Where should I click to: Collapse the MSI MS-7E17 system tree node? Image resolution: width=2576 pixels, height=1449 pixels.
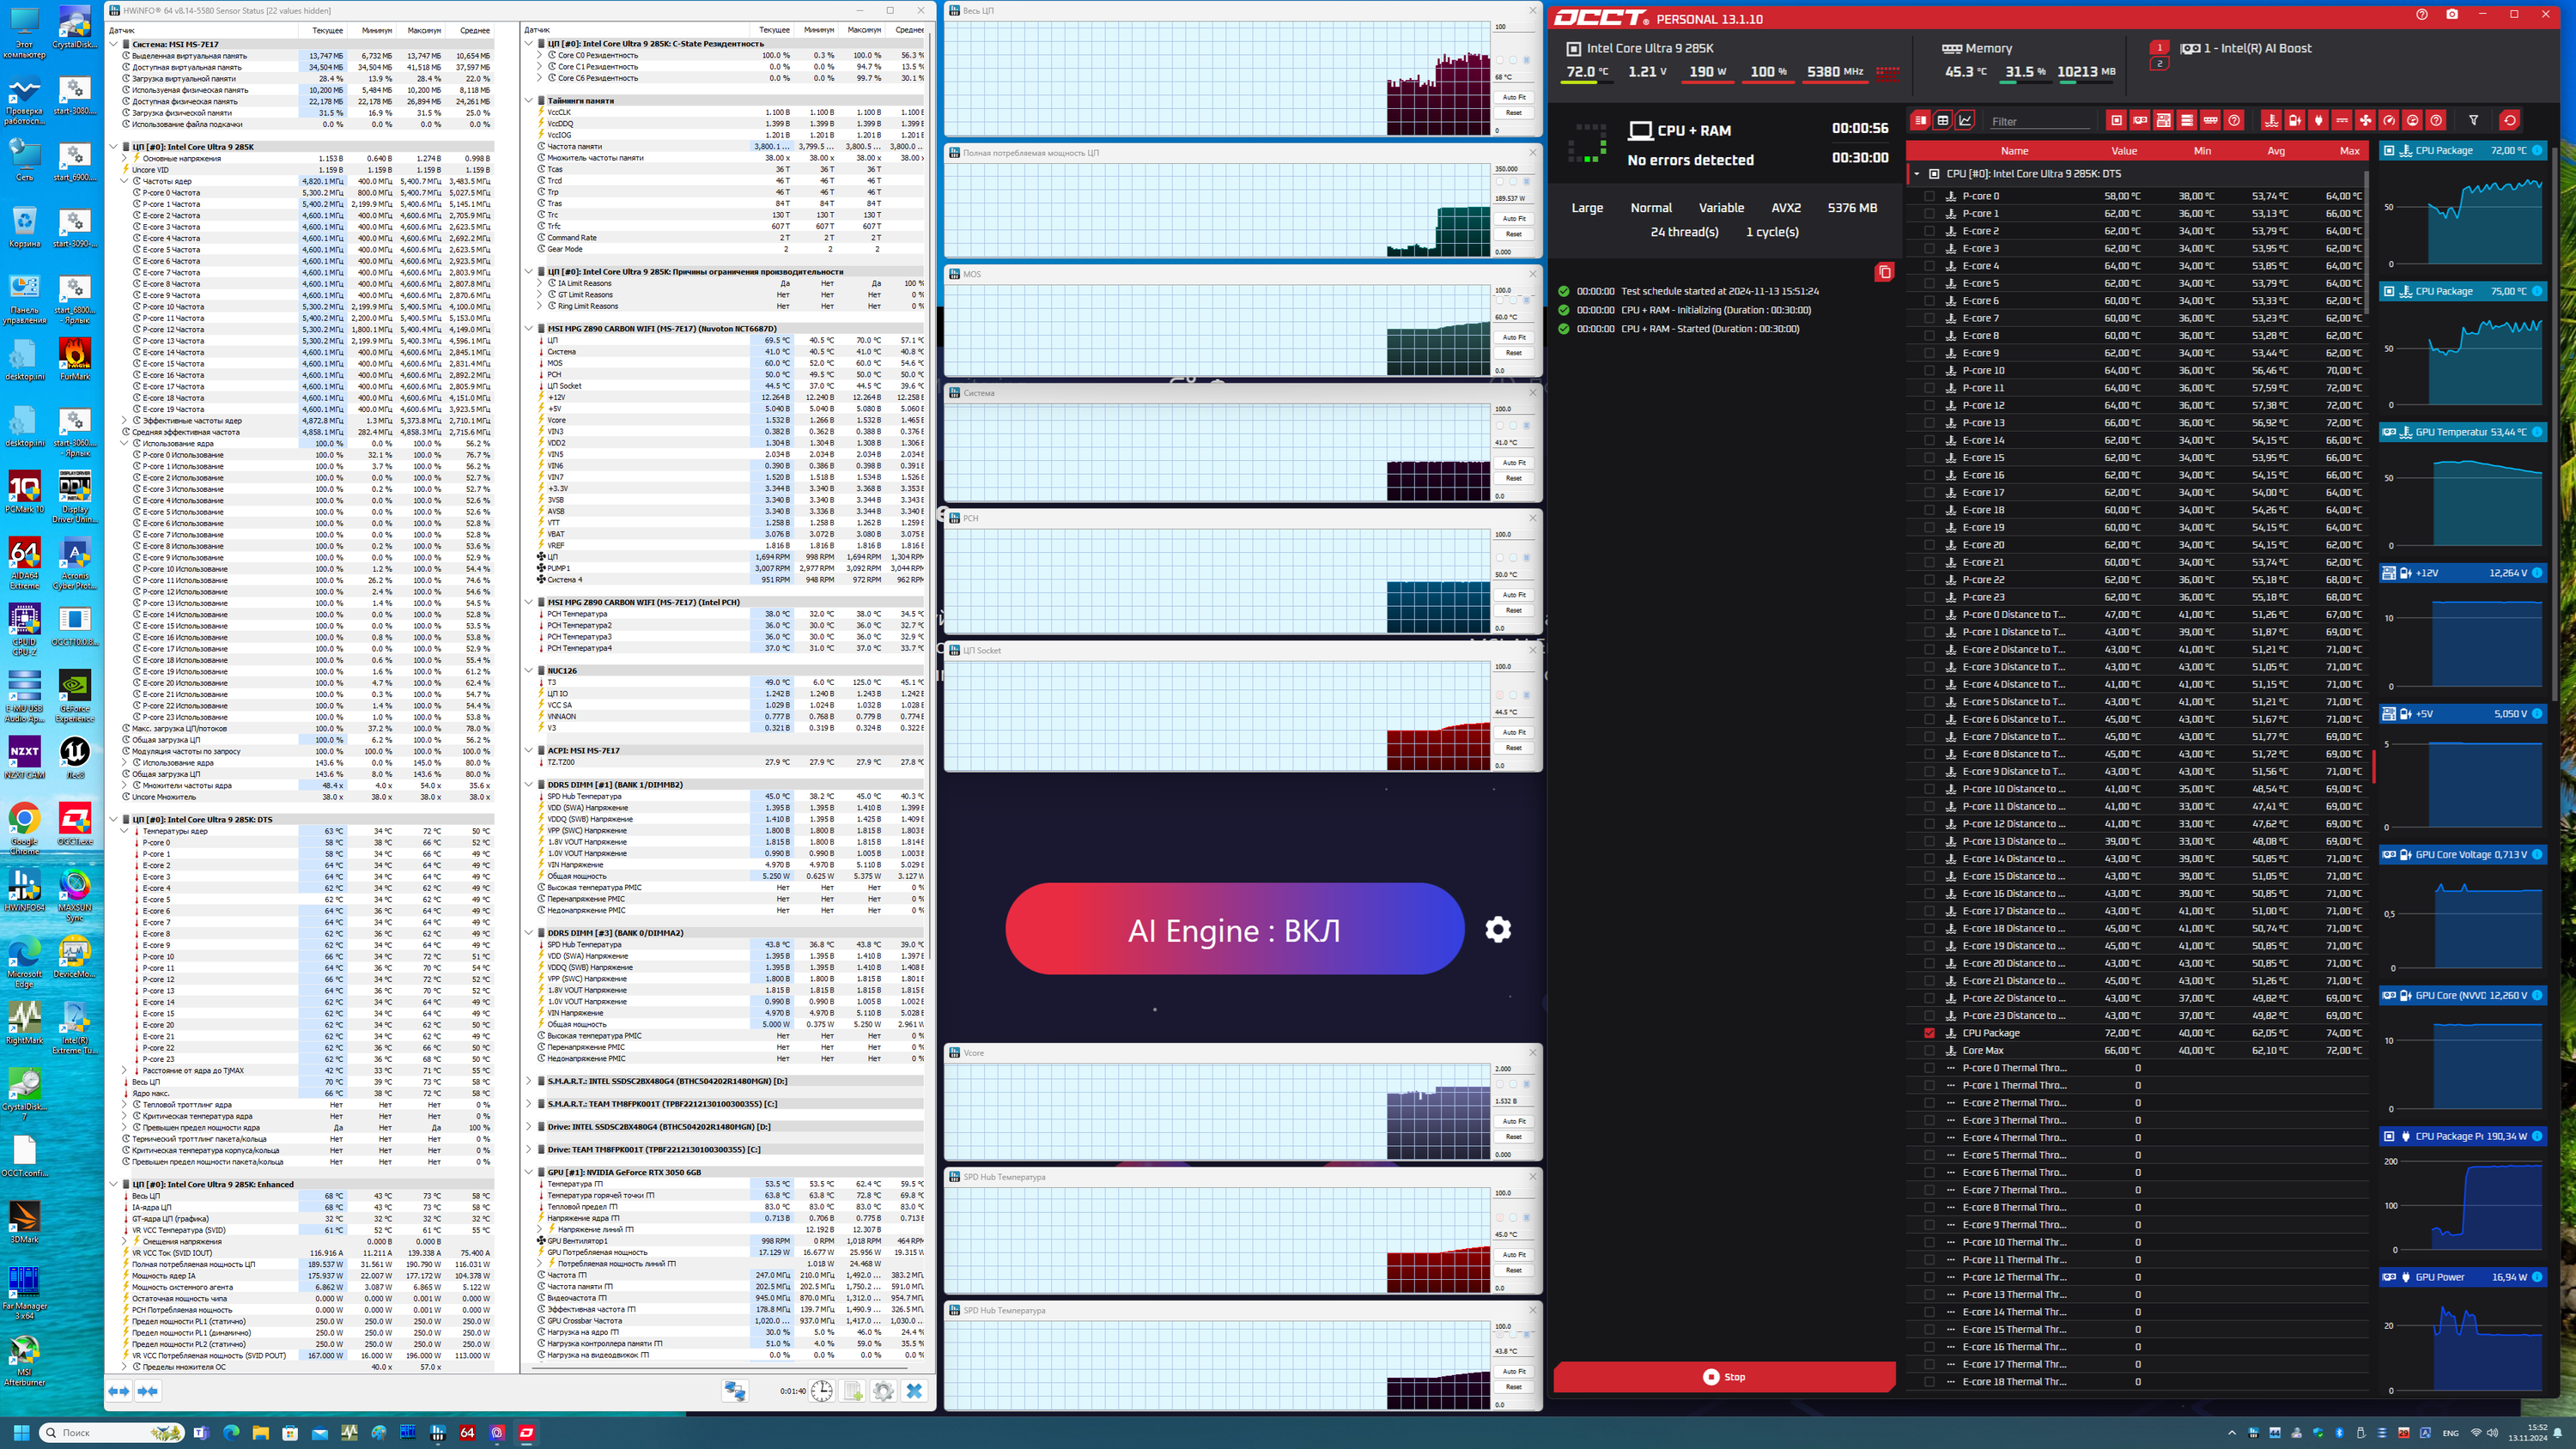(113, 44)
